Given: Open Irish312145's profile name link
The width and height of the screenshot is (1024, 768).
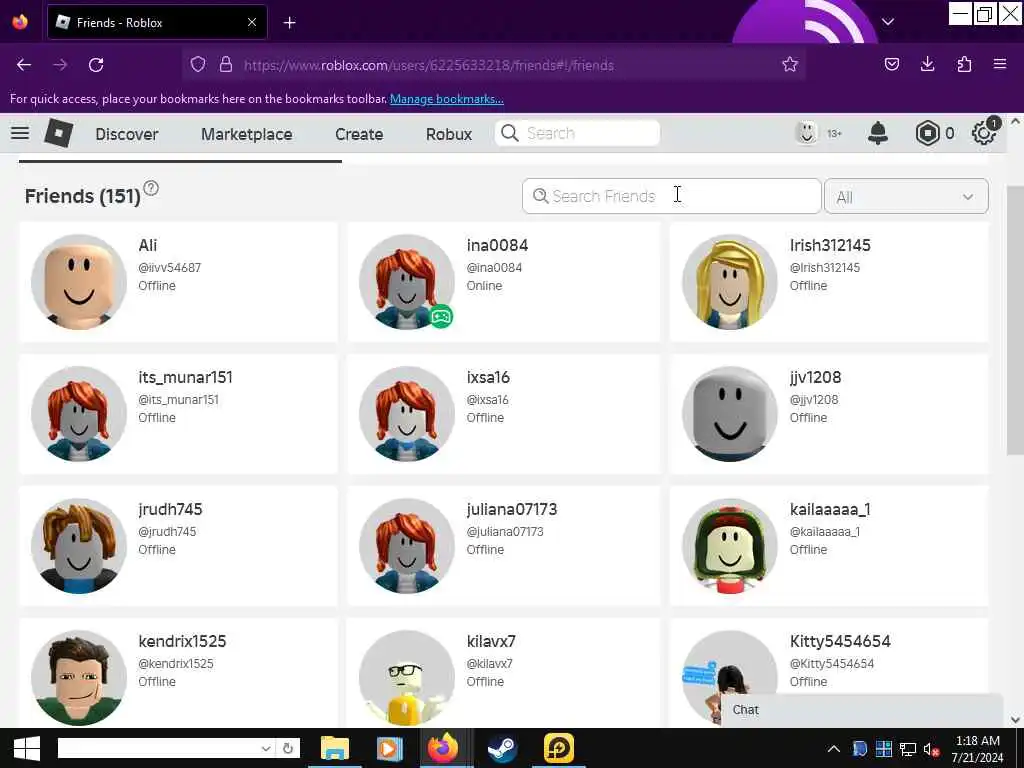Looking at the screenshot, I should pos(830,246).
